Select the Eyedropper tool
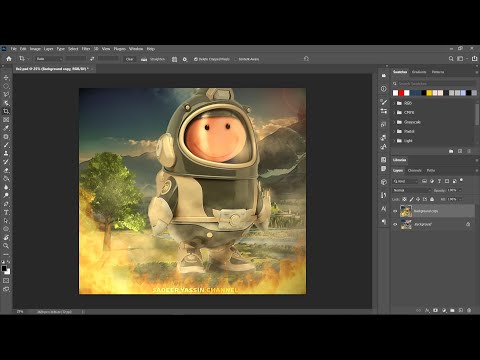The height and width of the screenshot is (360, 480). (6, 128)
